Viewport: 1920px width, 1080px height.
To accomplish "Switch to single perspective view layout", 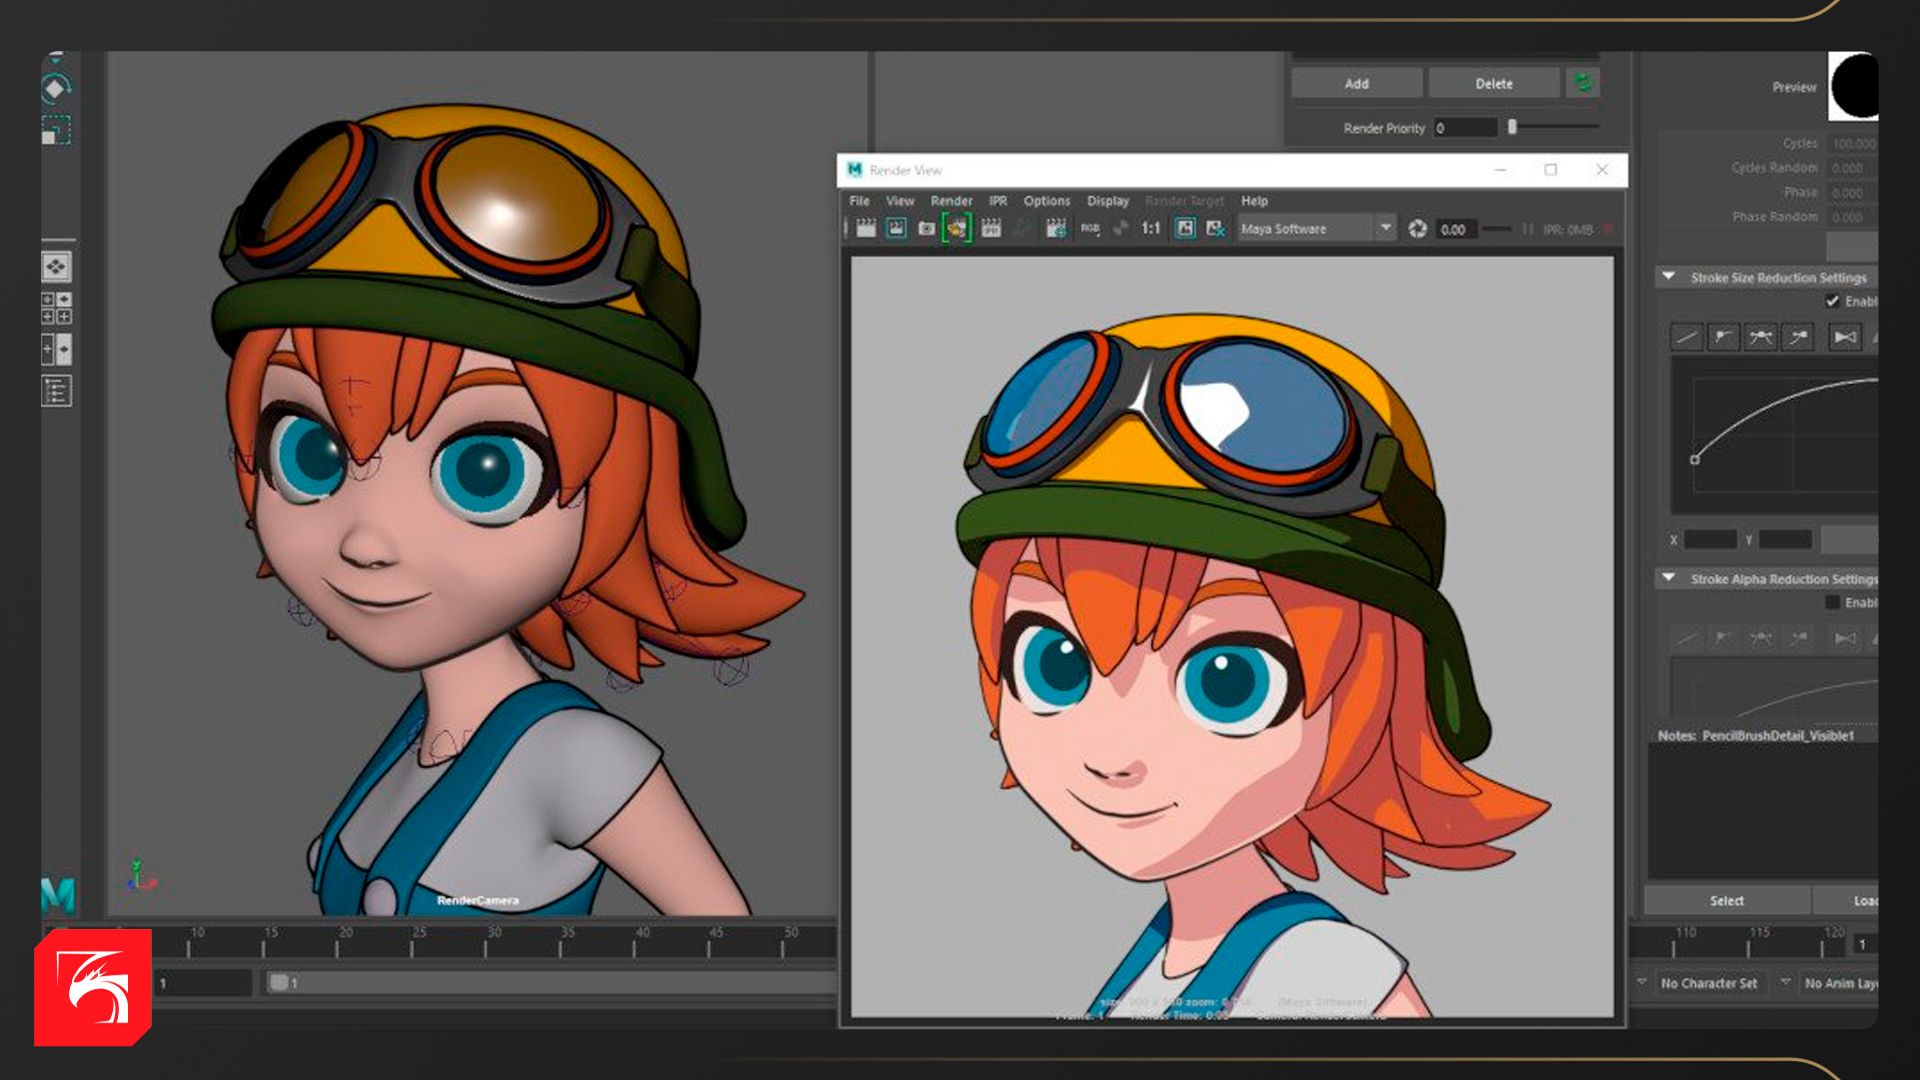I will click(56, 267).
